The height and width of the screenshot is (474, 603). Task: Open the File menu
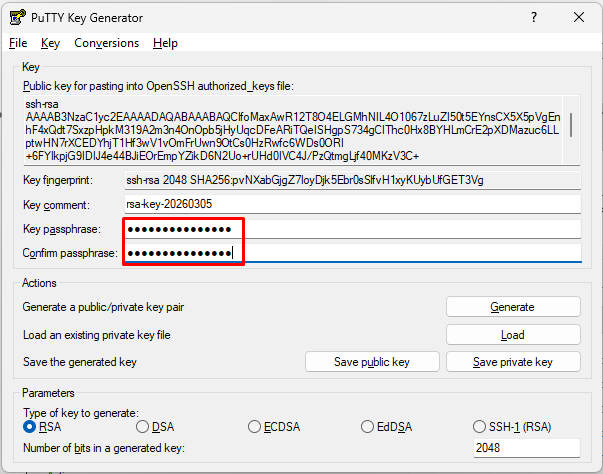click(18, 43)
